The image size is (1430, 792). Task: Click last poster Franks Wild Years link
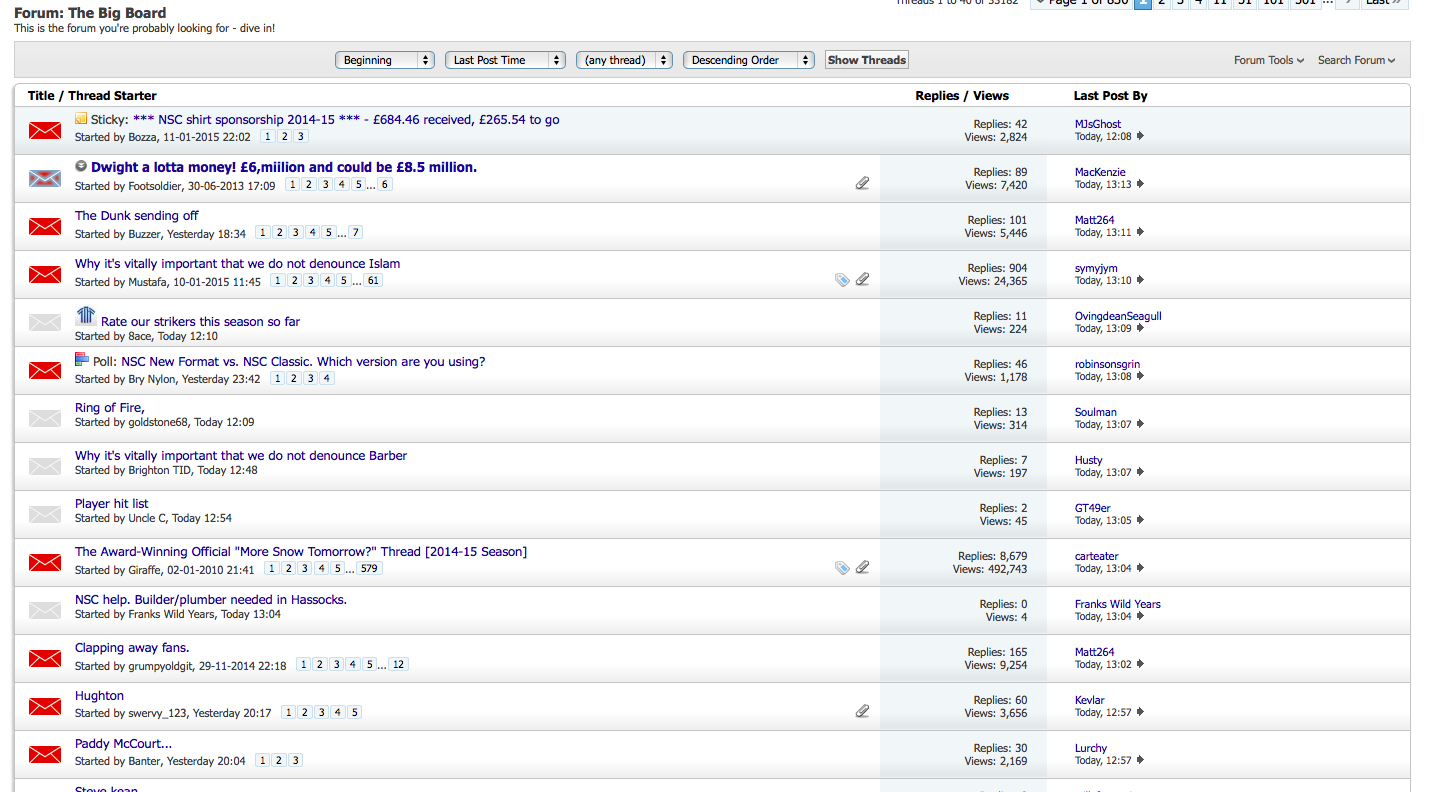click(x=1118, y=604)
